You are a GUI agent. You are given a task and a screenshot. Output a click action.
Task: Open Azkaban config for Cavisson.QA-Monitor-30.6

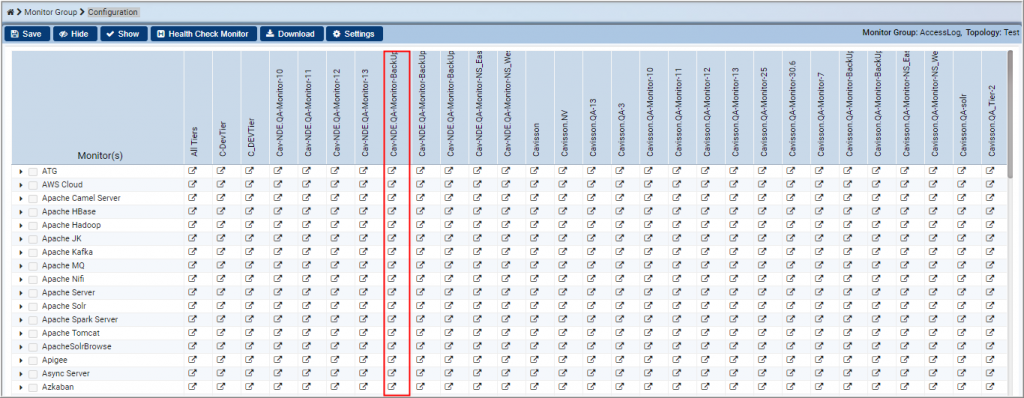pos(791,387)
